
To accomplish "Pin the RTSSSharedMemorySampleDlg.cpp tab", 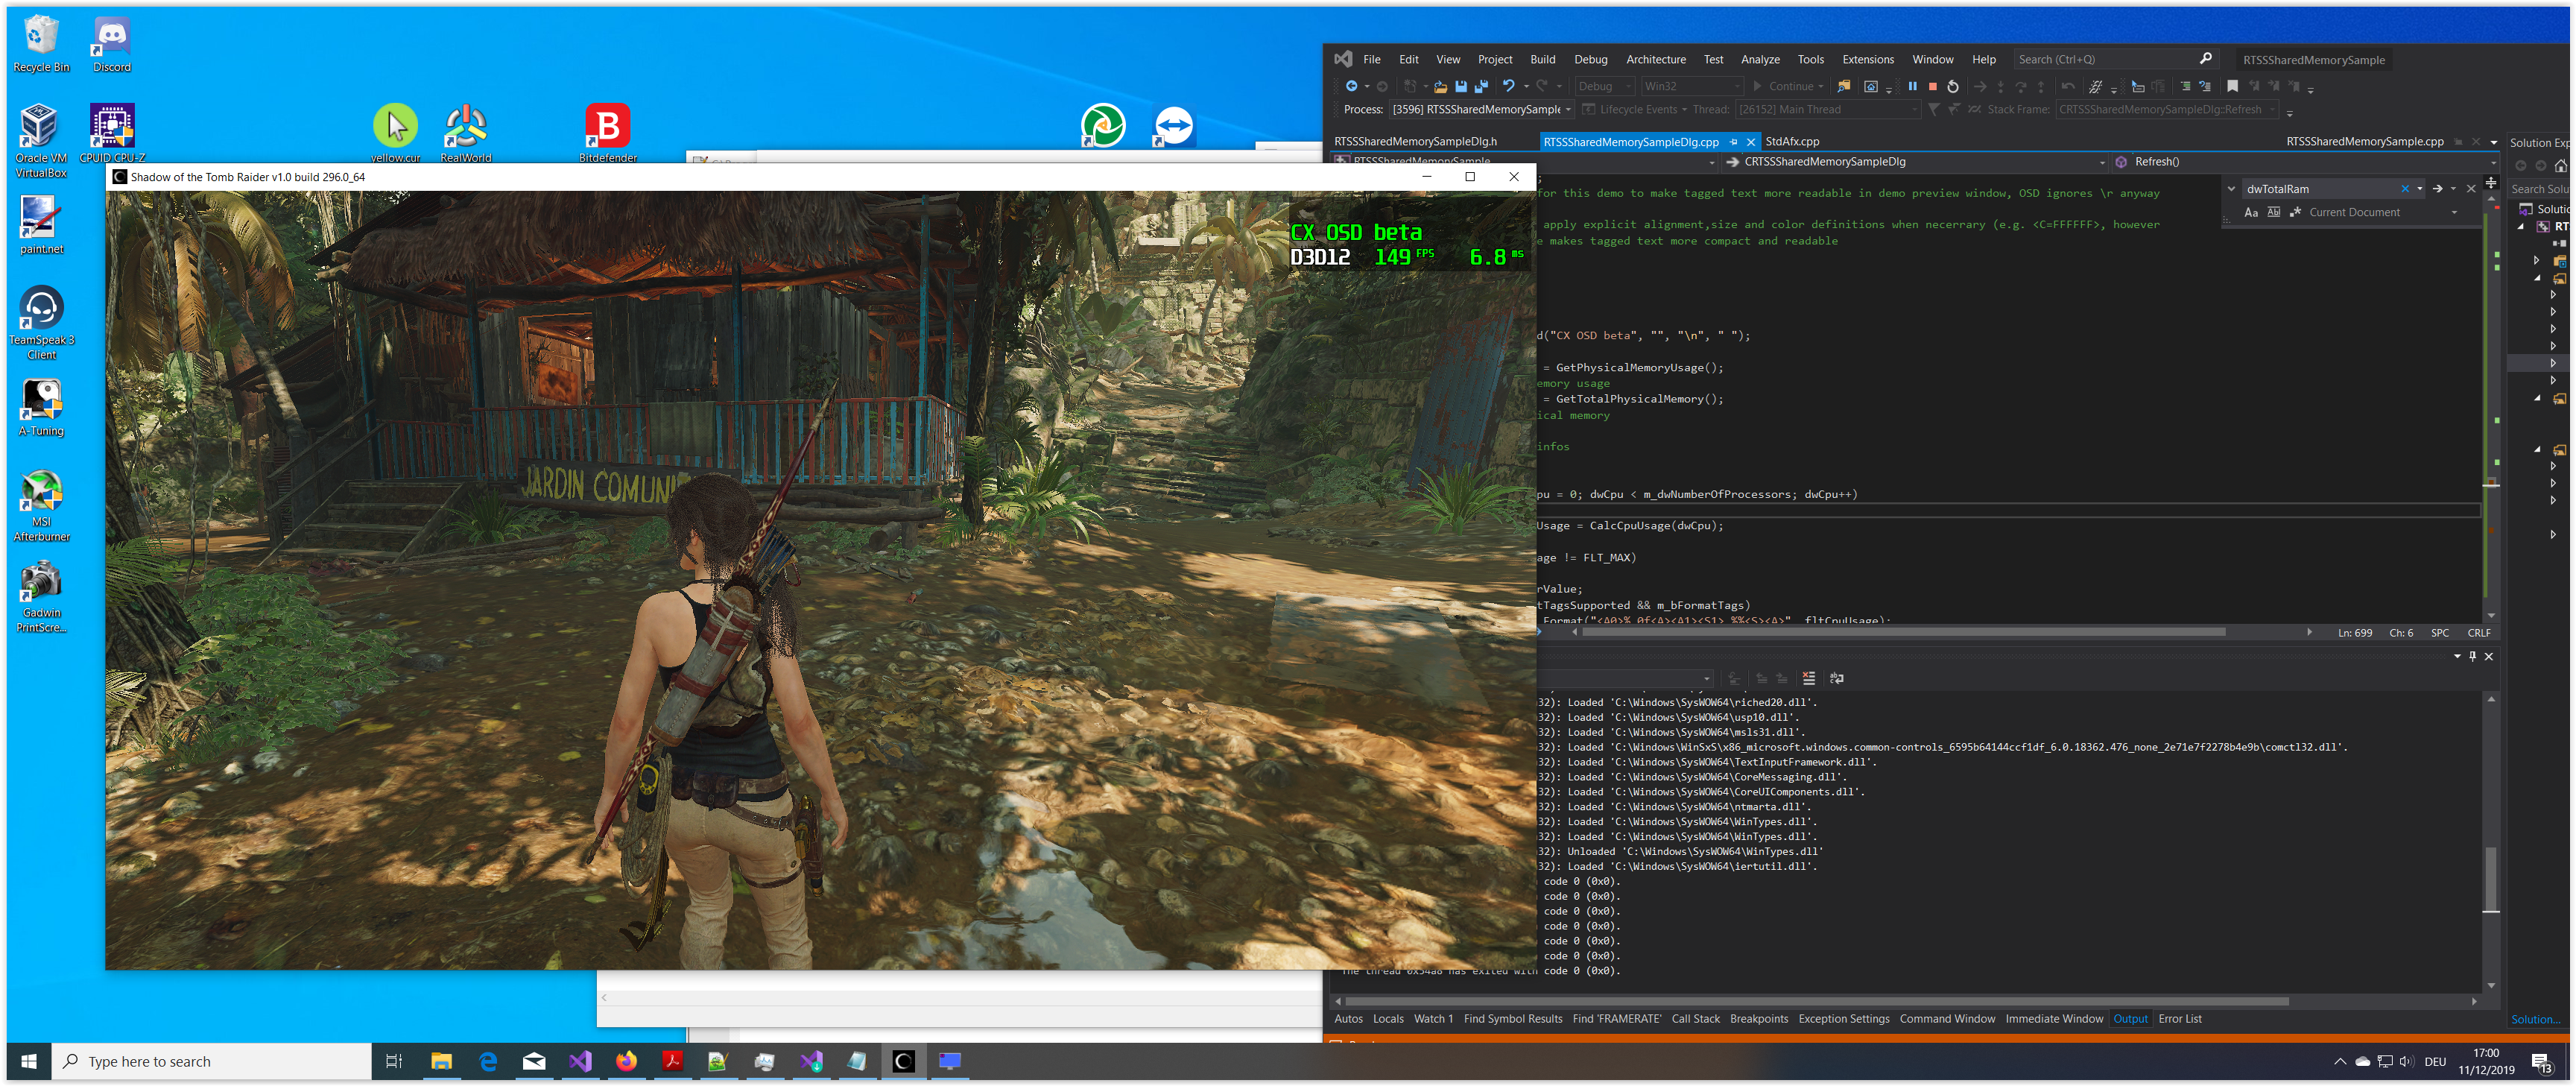I will (1734, 142).
